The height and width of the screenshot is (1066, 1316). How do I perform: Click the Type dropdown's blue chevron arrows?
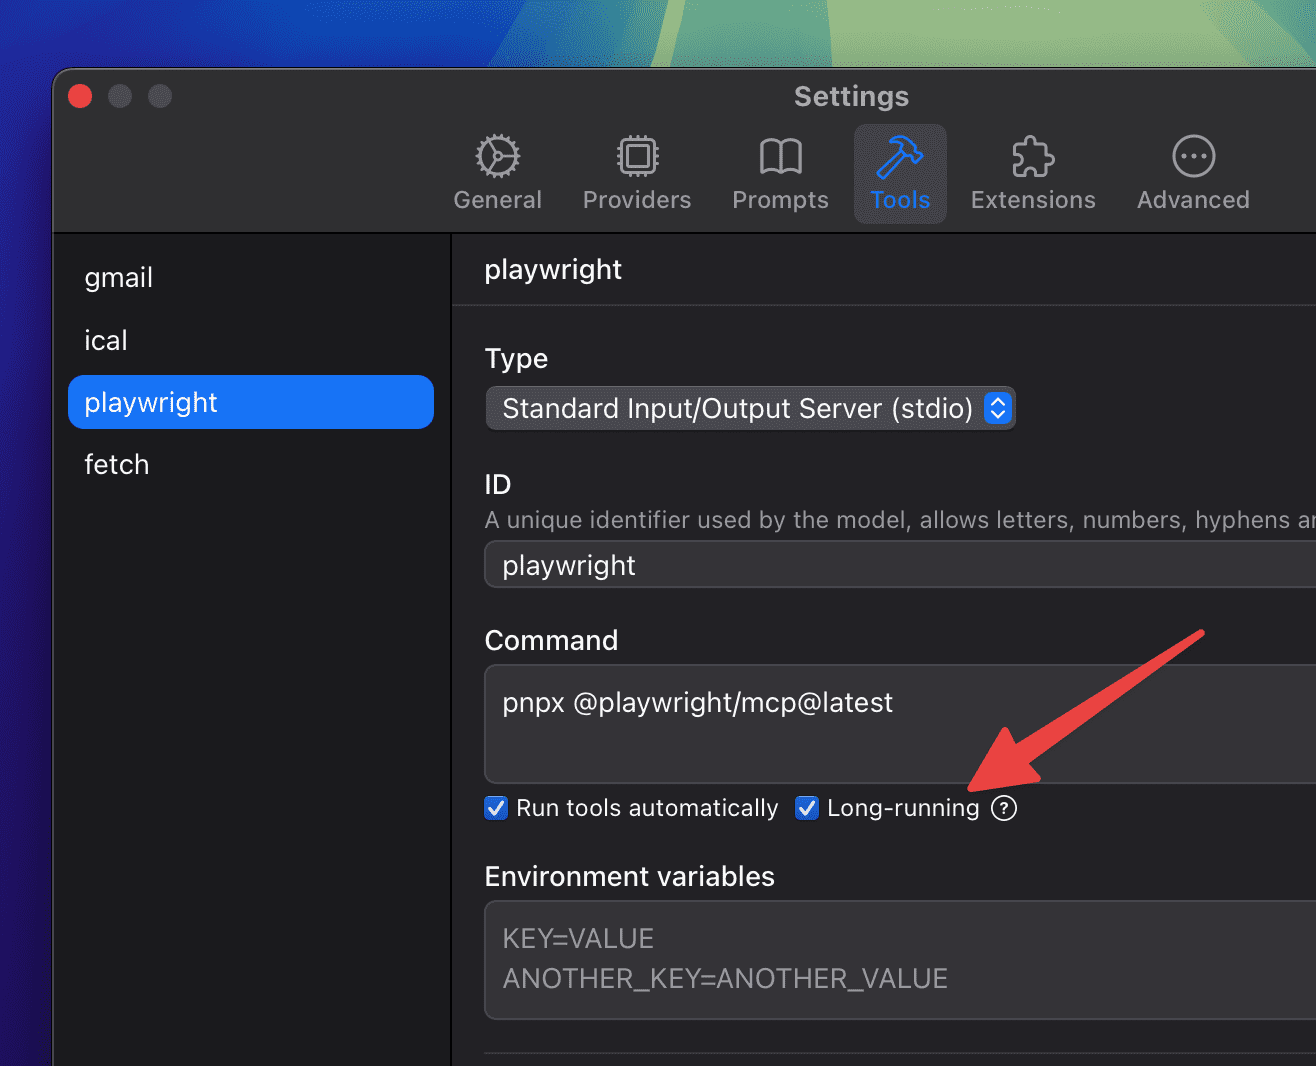[x=998, y=408]
